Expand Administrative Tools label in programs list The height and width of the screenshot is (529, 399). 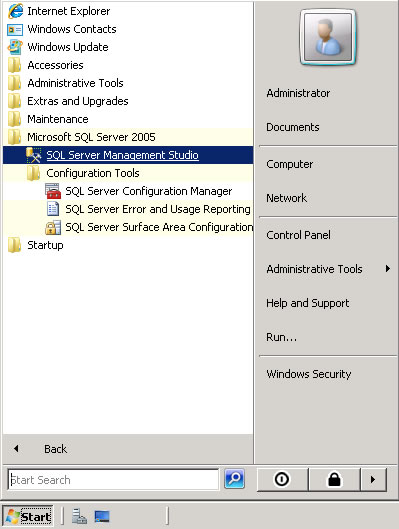[x=75, y=83]
